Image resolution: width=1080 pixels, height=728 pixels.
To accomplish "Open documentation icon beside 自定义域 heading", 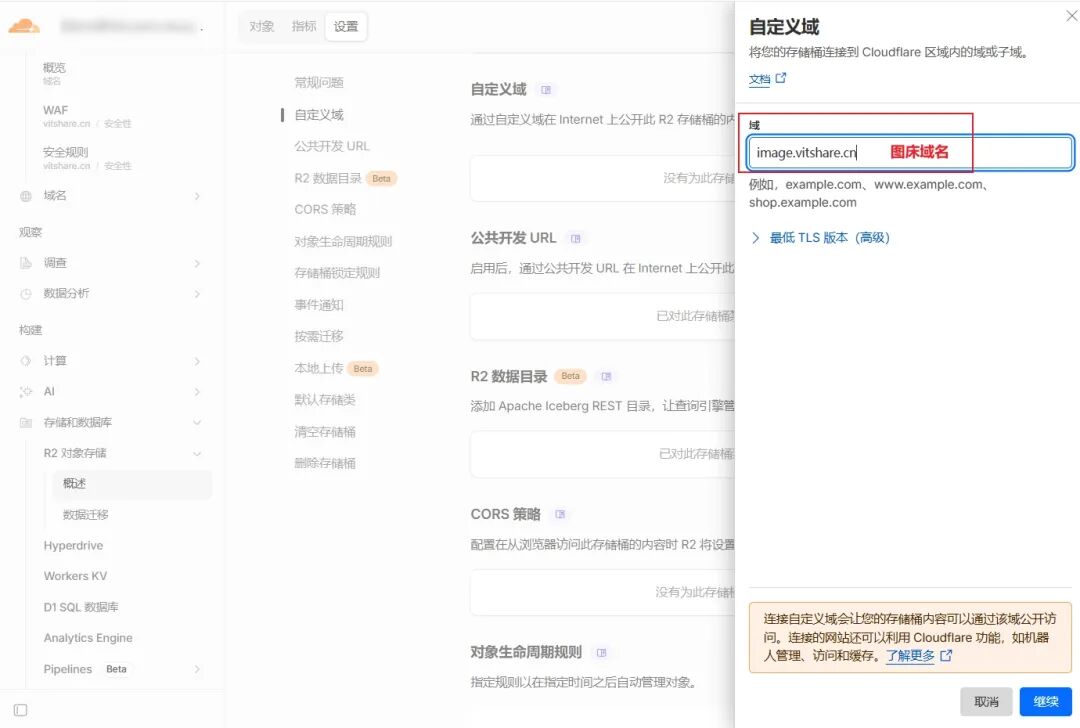I will point(546,90).
